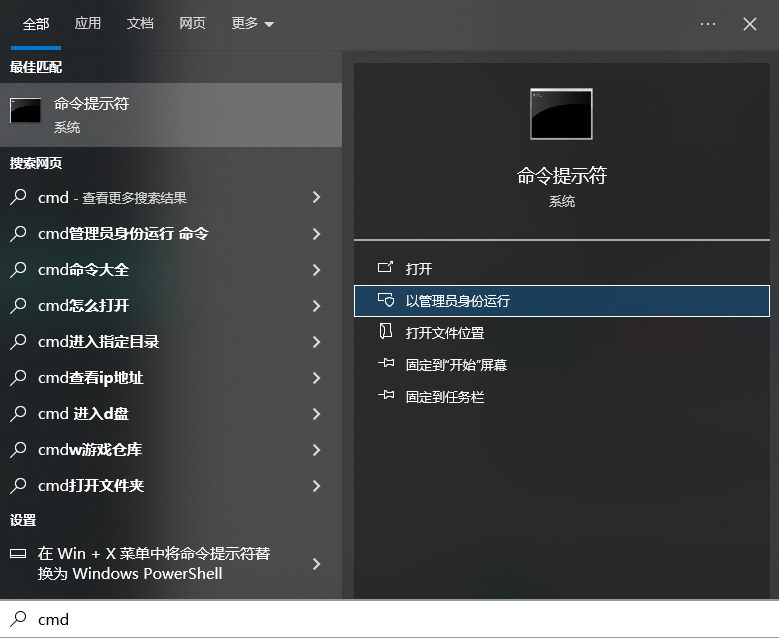Click the large Command Prompt icon in preview
This screenshot has width=779, height=638.
561,114
